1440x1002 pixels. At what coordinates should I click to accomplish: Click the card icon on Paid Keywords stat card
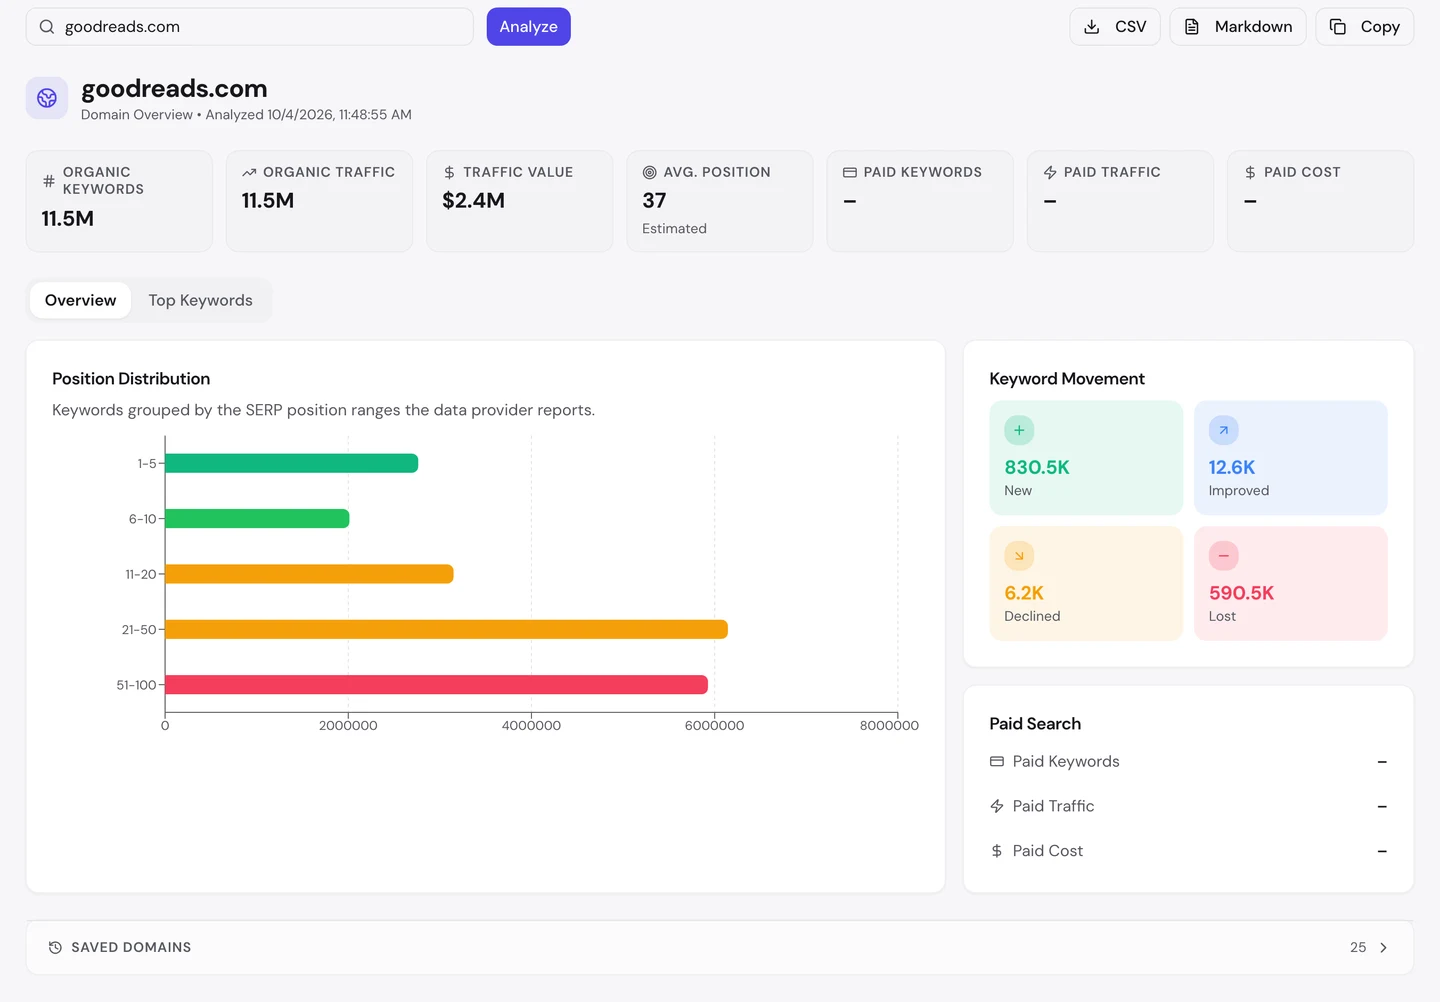pos(850,173)
